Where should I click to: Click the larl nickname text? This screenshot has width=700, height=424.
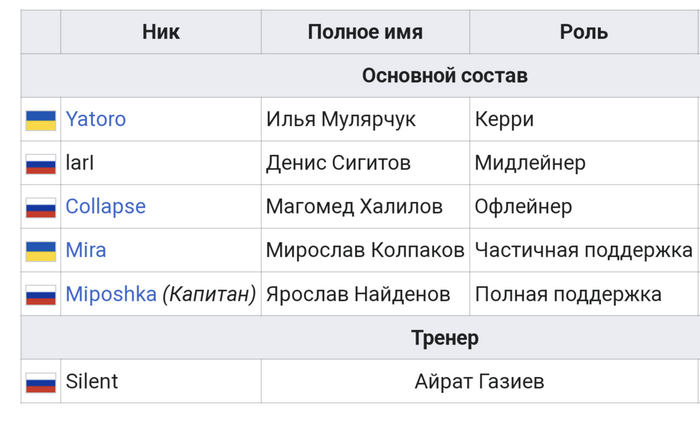click(80, 163)
